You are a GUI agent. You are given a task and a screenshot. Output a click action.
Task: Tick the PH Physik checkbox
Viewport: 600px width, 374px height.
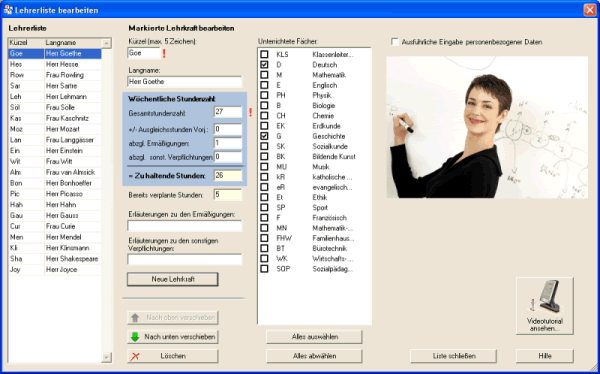(264, 95)
